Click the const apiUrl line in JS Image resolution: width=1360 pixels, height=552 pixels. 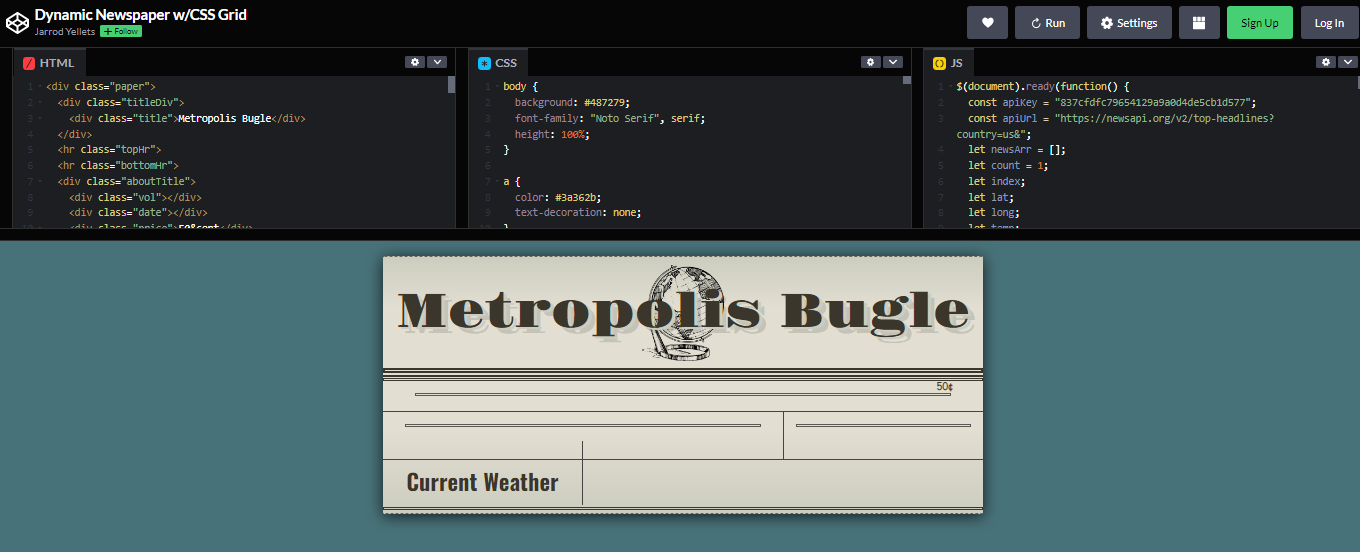click(1115, 126)
